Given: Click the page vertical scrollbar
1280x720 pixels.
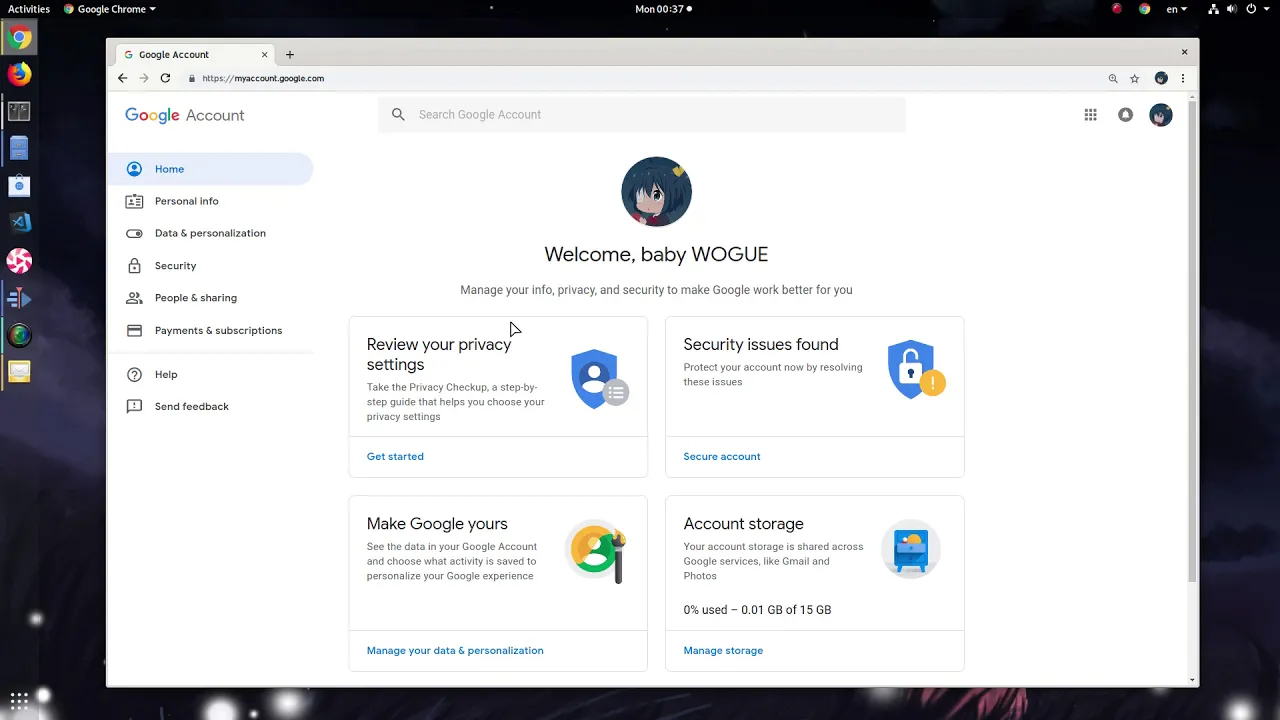Looking at the screenshot, I should [1192, 340].
